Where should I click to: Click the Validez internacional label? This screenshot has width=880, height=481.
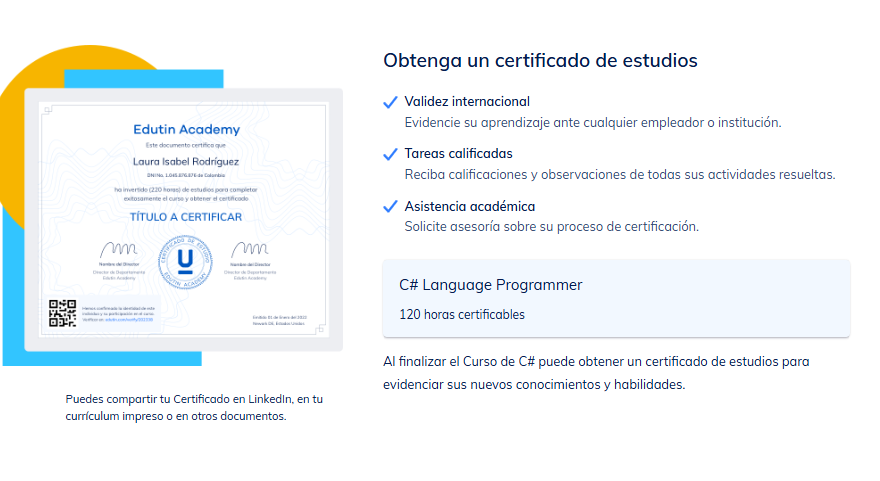click(467, 101)
